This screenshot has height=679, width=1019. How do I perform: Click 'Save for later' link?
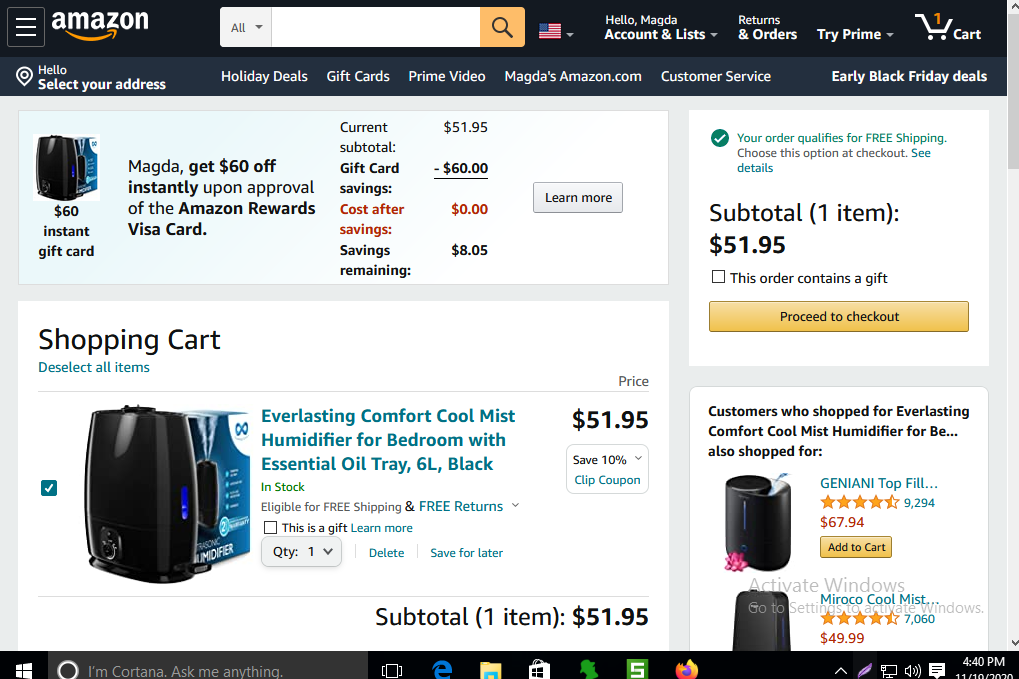(466, 553)
